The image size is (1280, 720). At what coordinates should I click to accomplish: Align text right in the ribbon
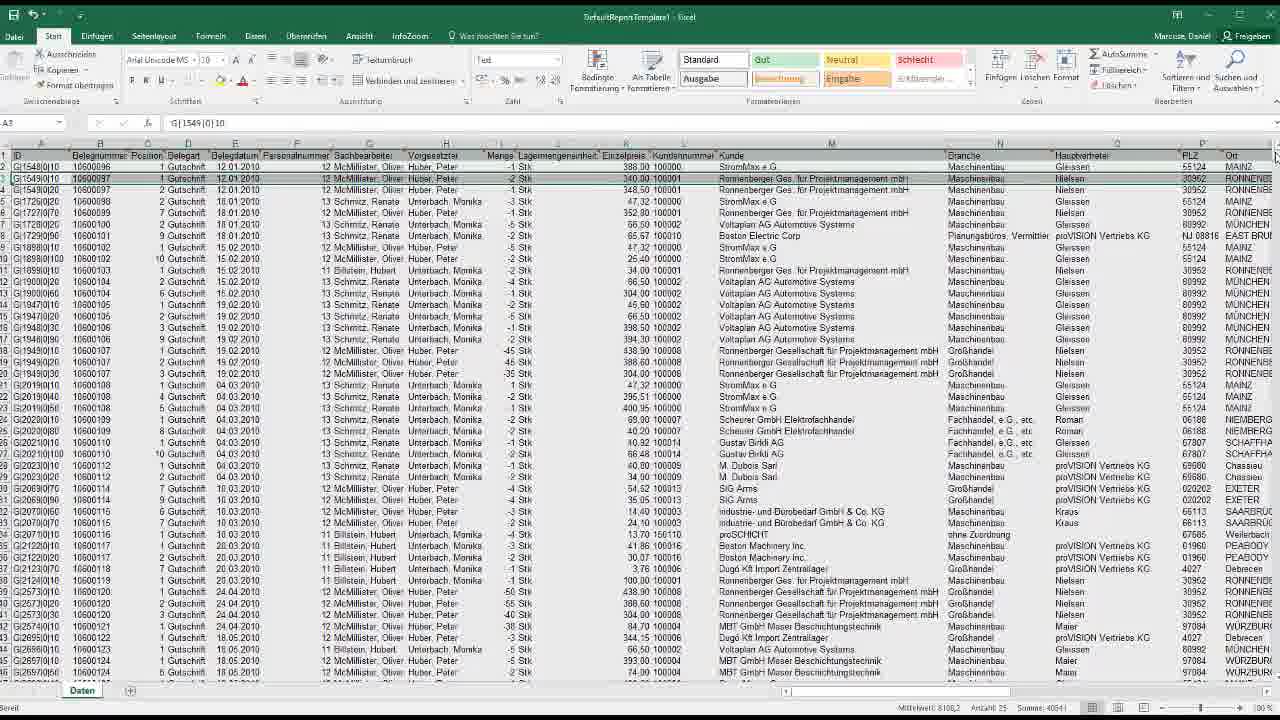(x=301, y=80)
